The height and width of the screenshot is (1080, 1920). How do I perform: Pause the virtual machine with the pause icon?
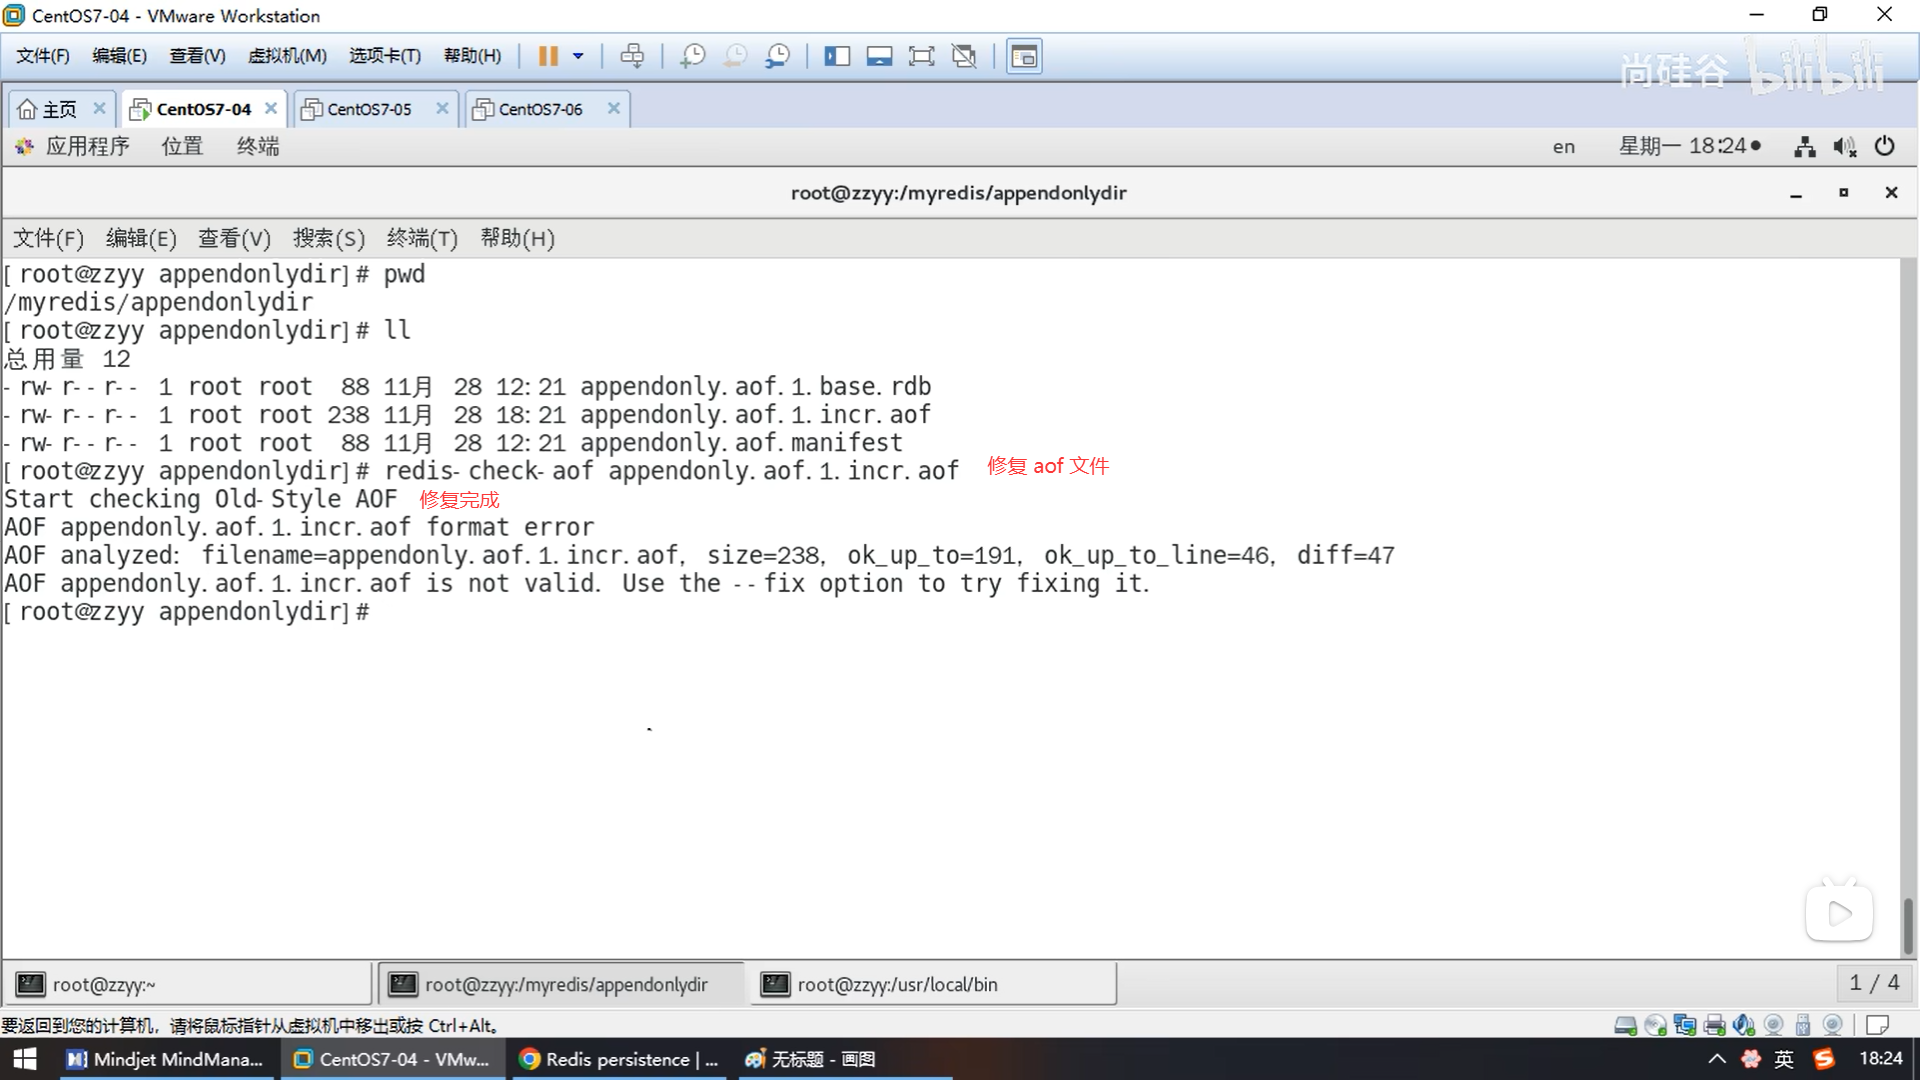(547, 56)
